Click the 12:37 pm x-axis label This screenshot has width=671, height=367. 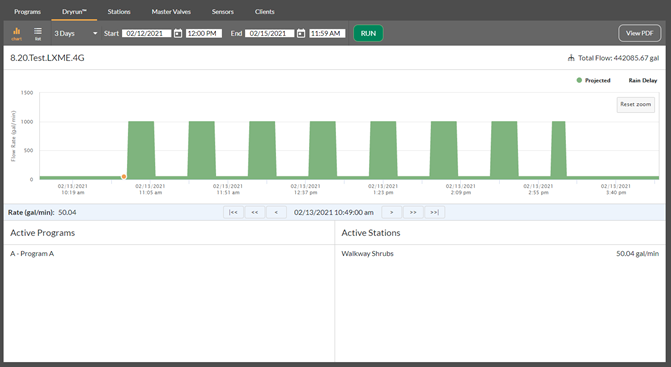click(305, 189)
